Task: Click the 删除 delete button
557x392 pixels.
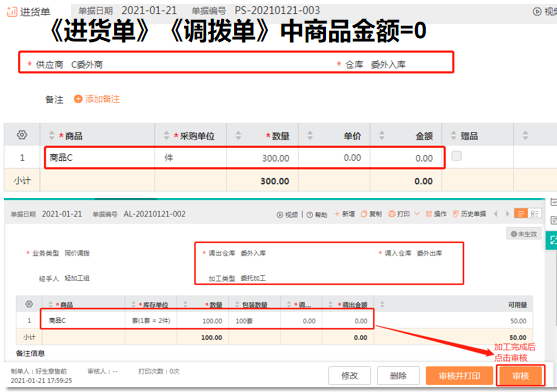Action: tap(398, 376)
